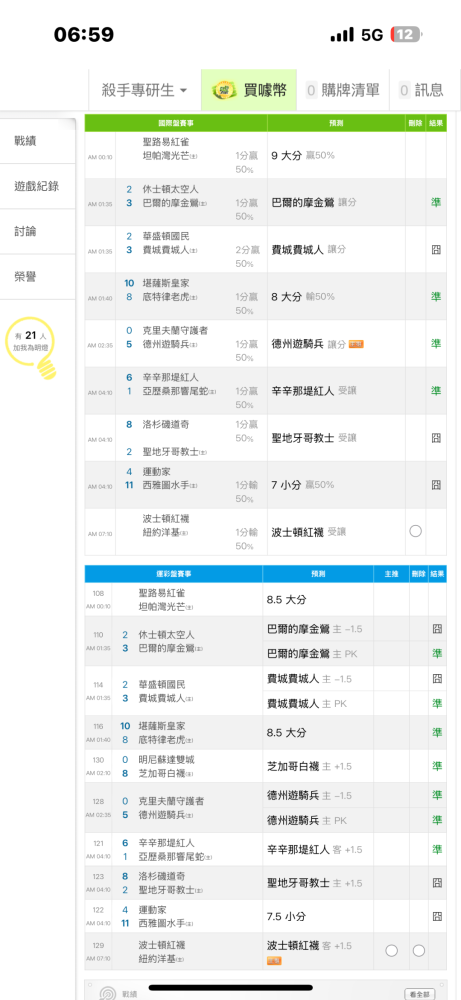Select delete circle for 波士頓紅襪 受讓 prediction

pos(416,531)
